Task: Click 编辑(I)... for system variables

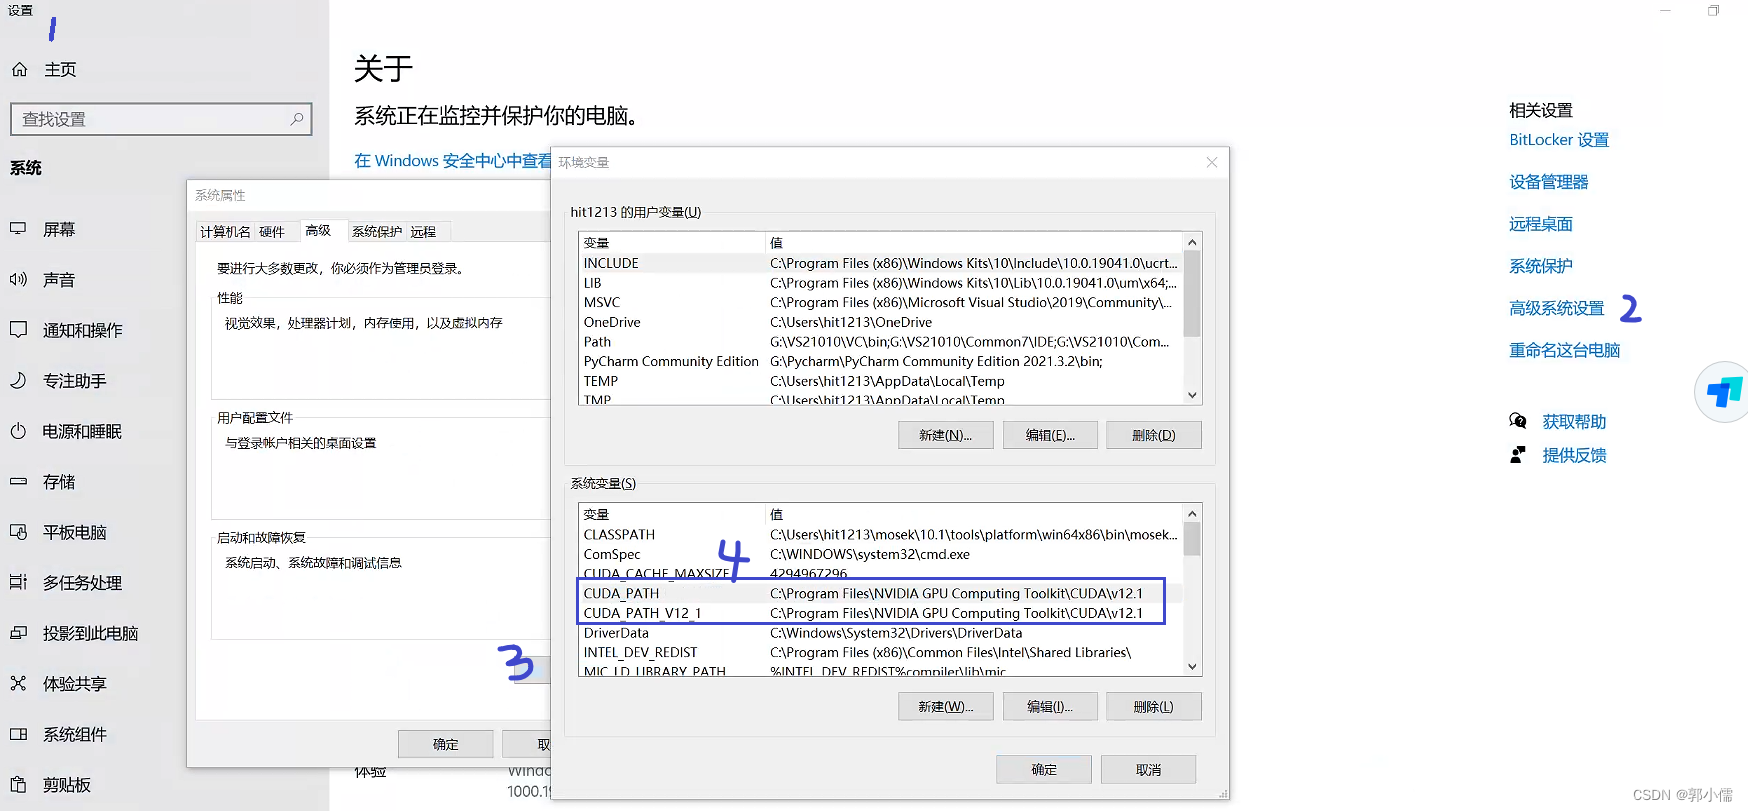Action: pyautogui.click(x=1050, y=706)
